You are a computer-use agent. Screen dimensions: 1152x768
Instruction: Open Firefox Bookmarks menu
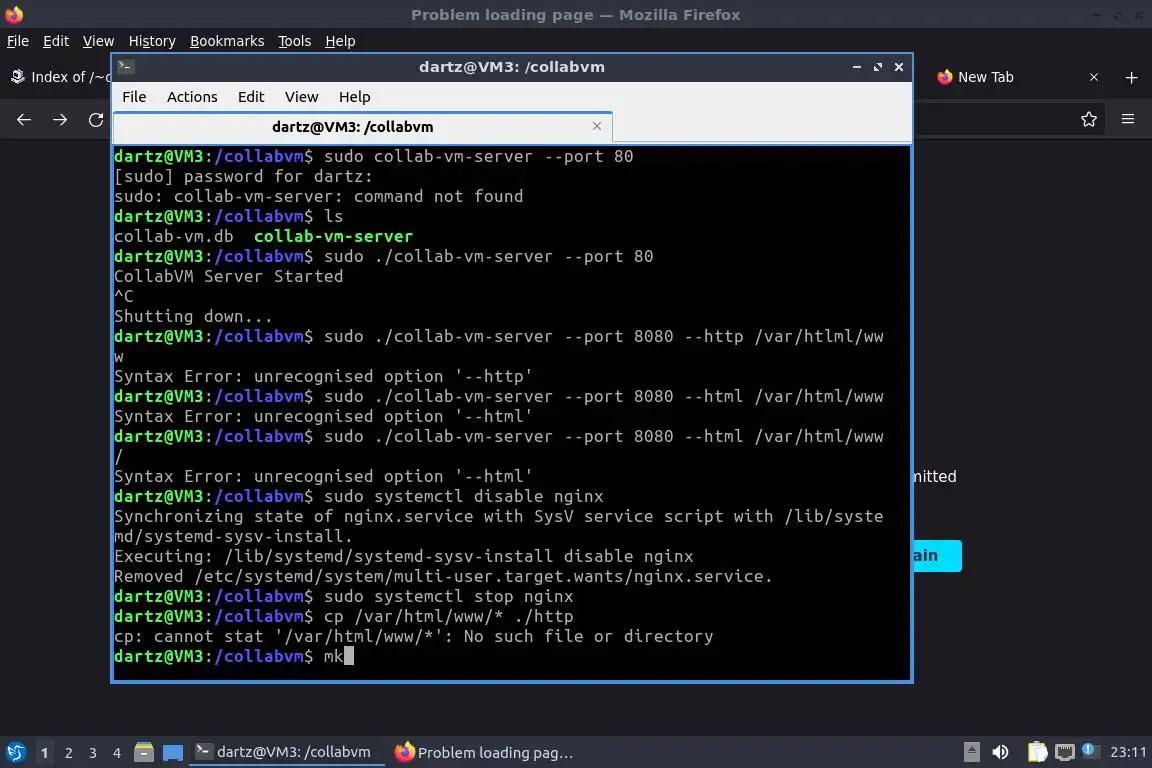[227, 41]
